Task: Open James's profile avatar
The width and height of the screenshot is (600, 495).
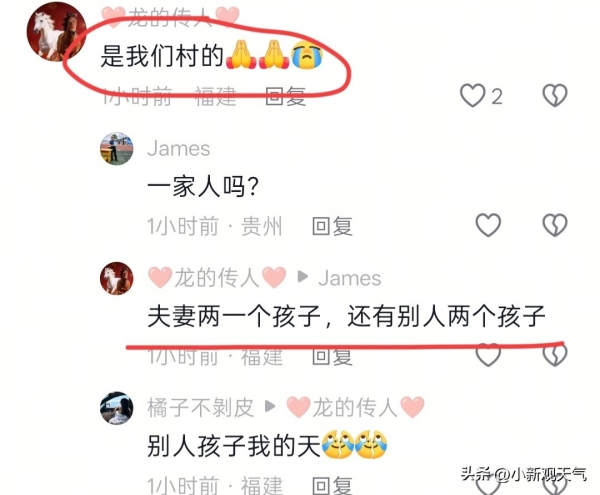Action: 117,149
